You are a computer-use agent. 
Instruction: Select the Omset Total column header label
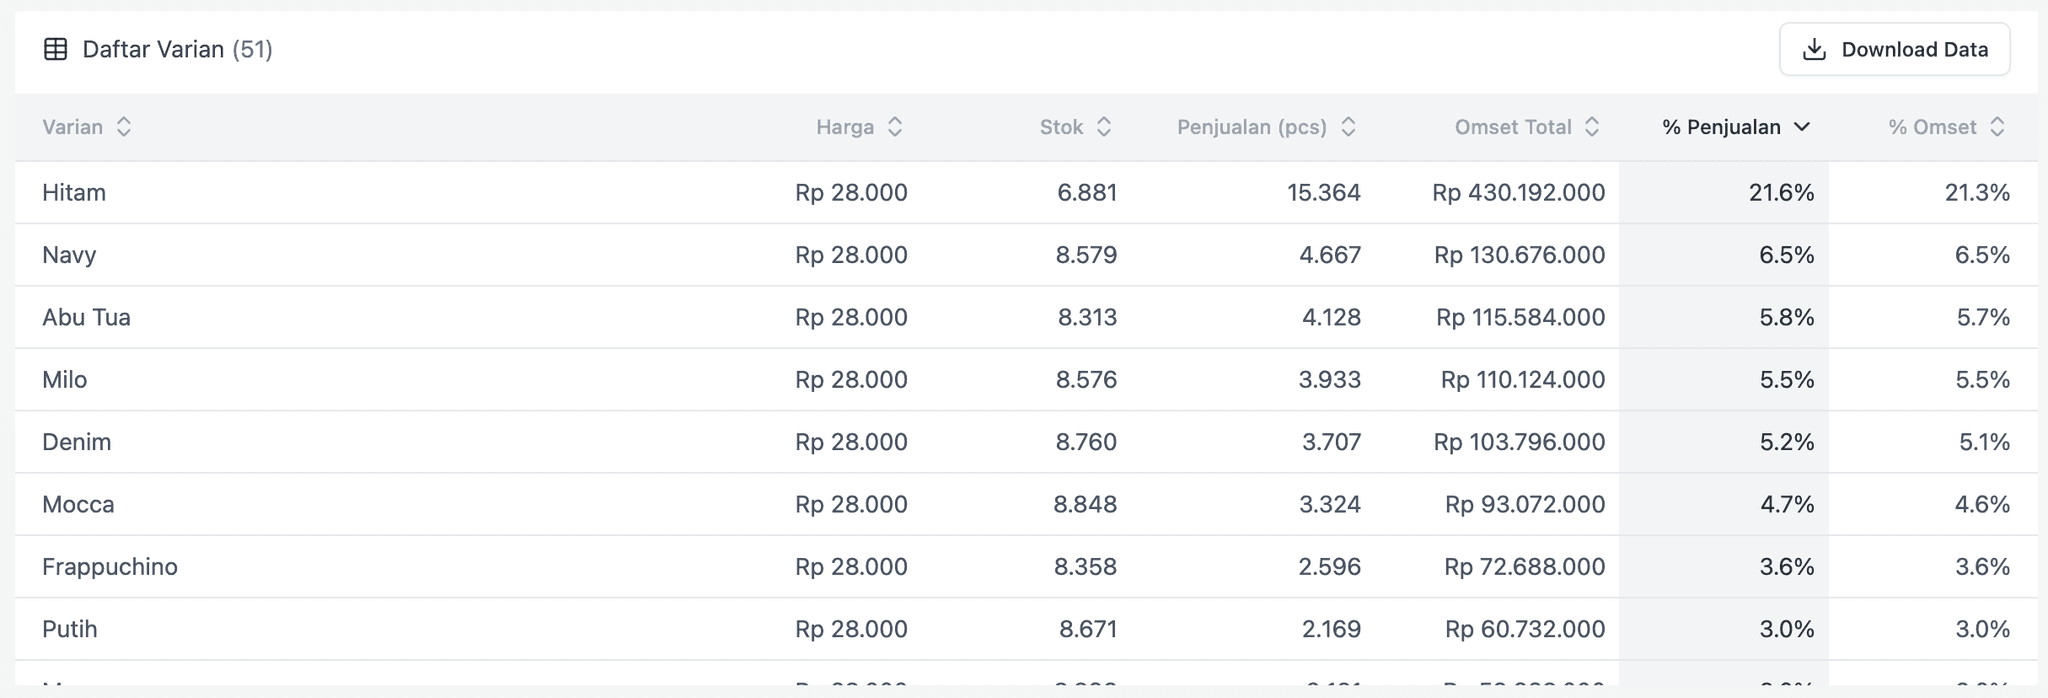click(1513, 127)
